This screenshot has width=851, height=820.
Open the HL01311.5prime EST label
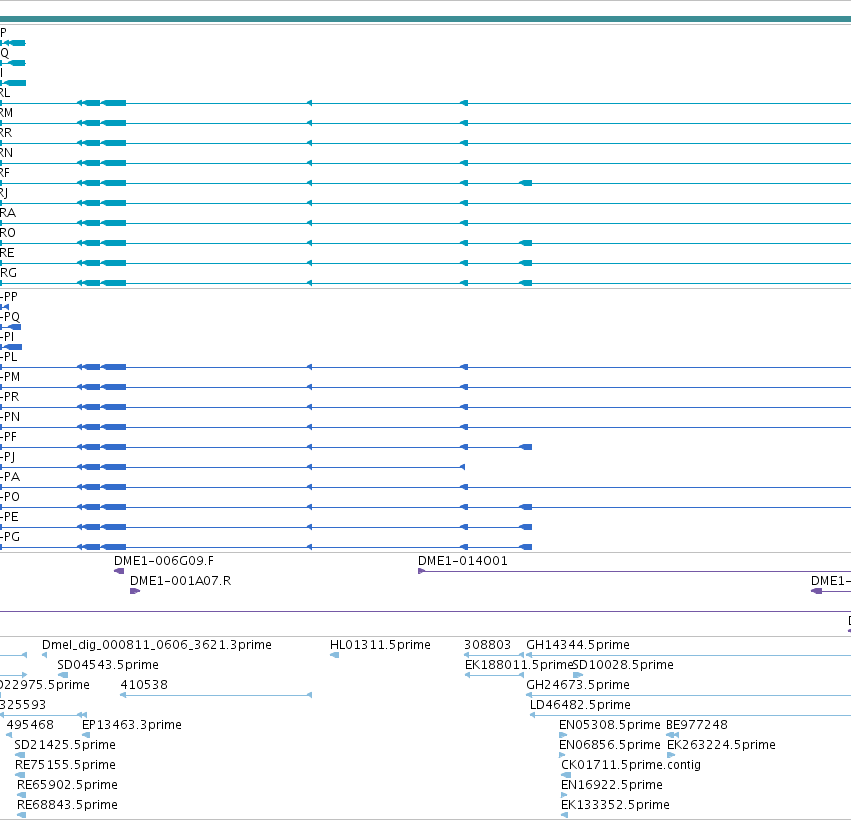point(380,645)
